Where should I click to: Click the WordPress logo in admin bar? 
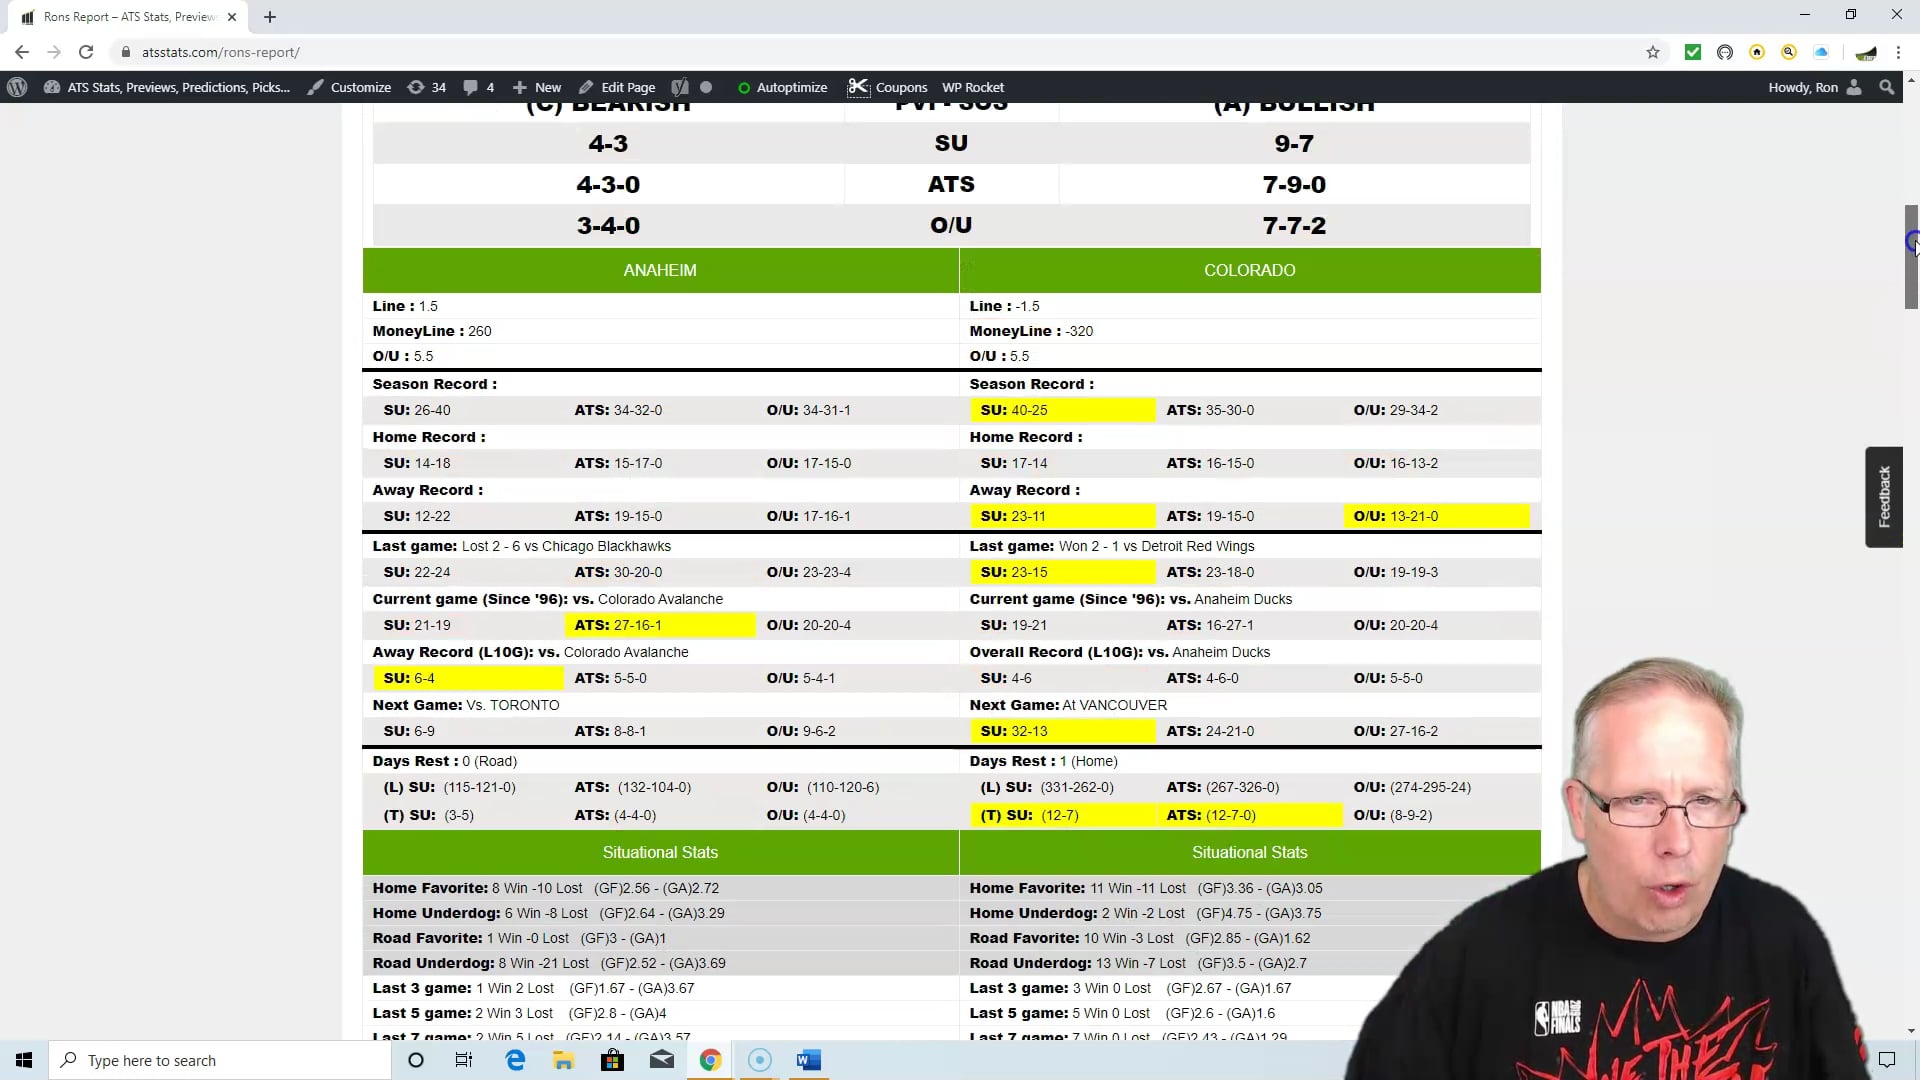pyautogui.click(x=17, y=87)
